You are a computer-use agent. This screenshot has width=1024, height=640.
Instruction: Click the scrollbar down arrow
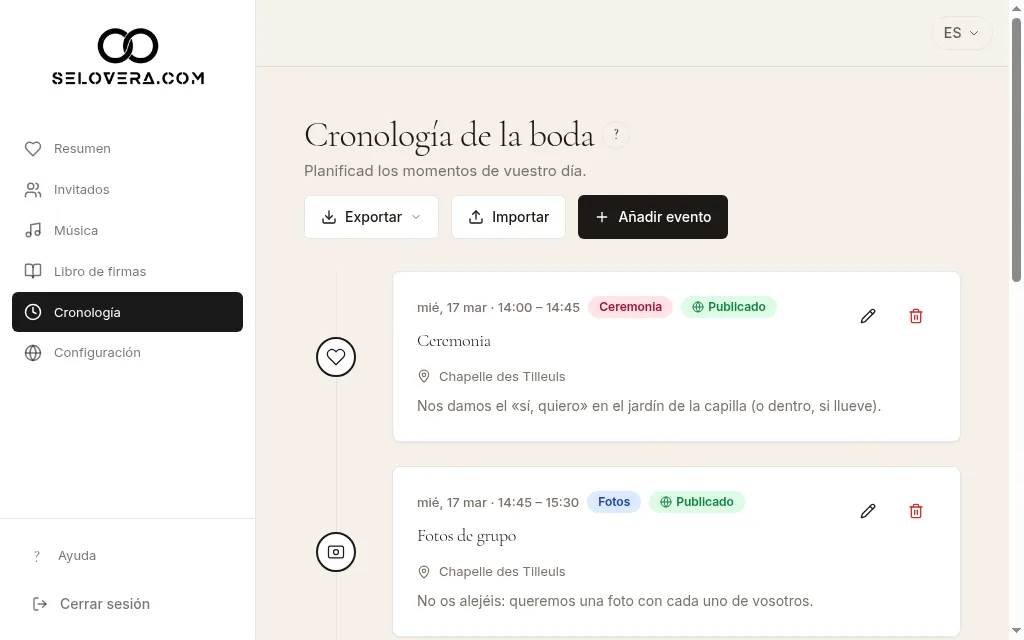[1016, 633]
